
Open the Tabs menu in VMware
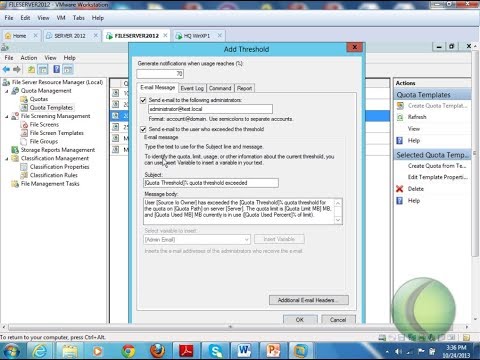[x=79, y=18]
